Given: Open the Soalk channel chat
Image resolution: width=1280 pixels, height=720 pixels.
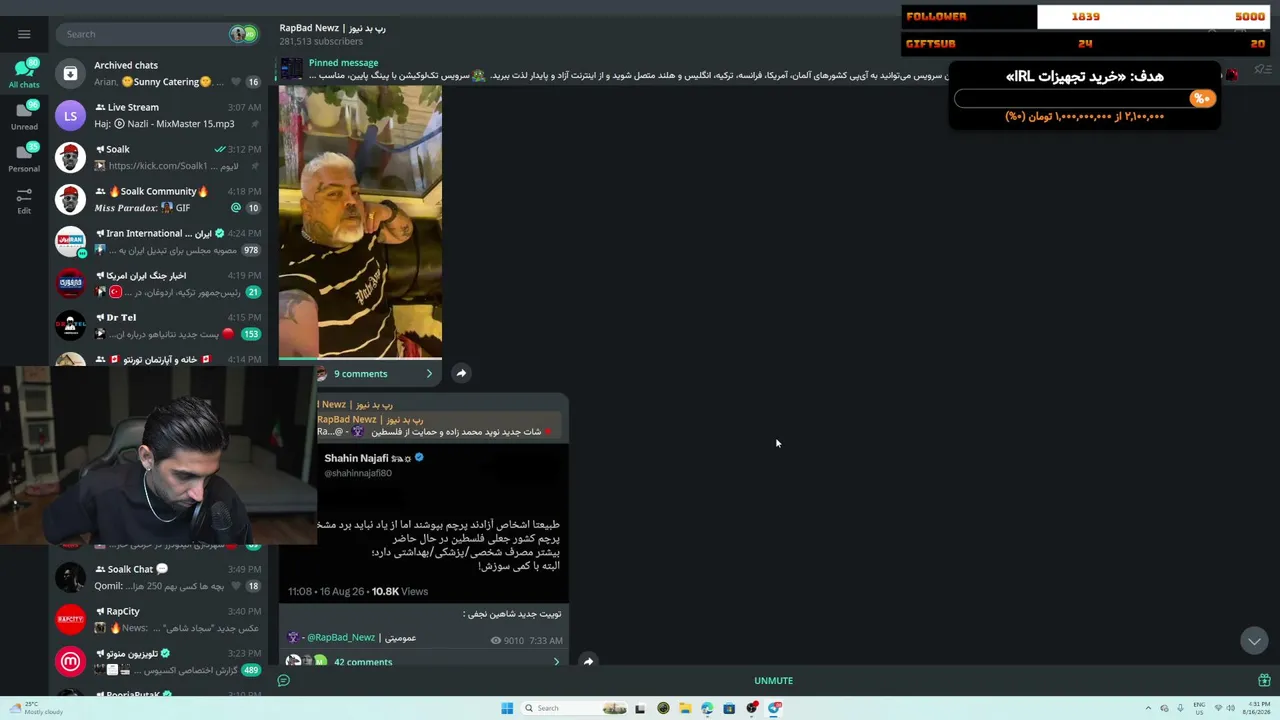Looking at the screenshot, I should tap(160, 157).
